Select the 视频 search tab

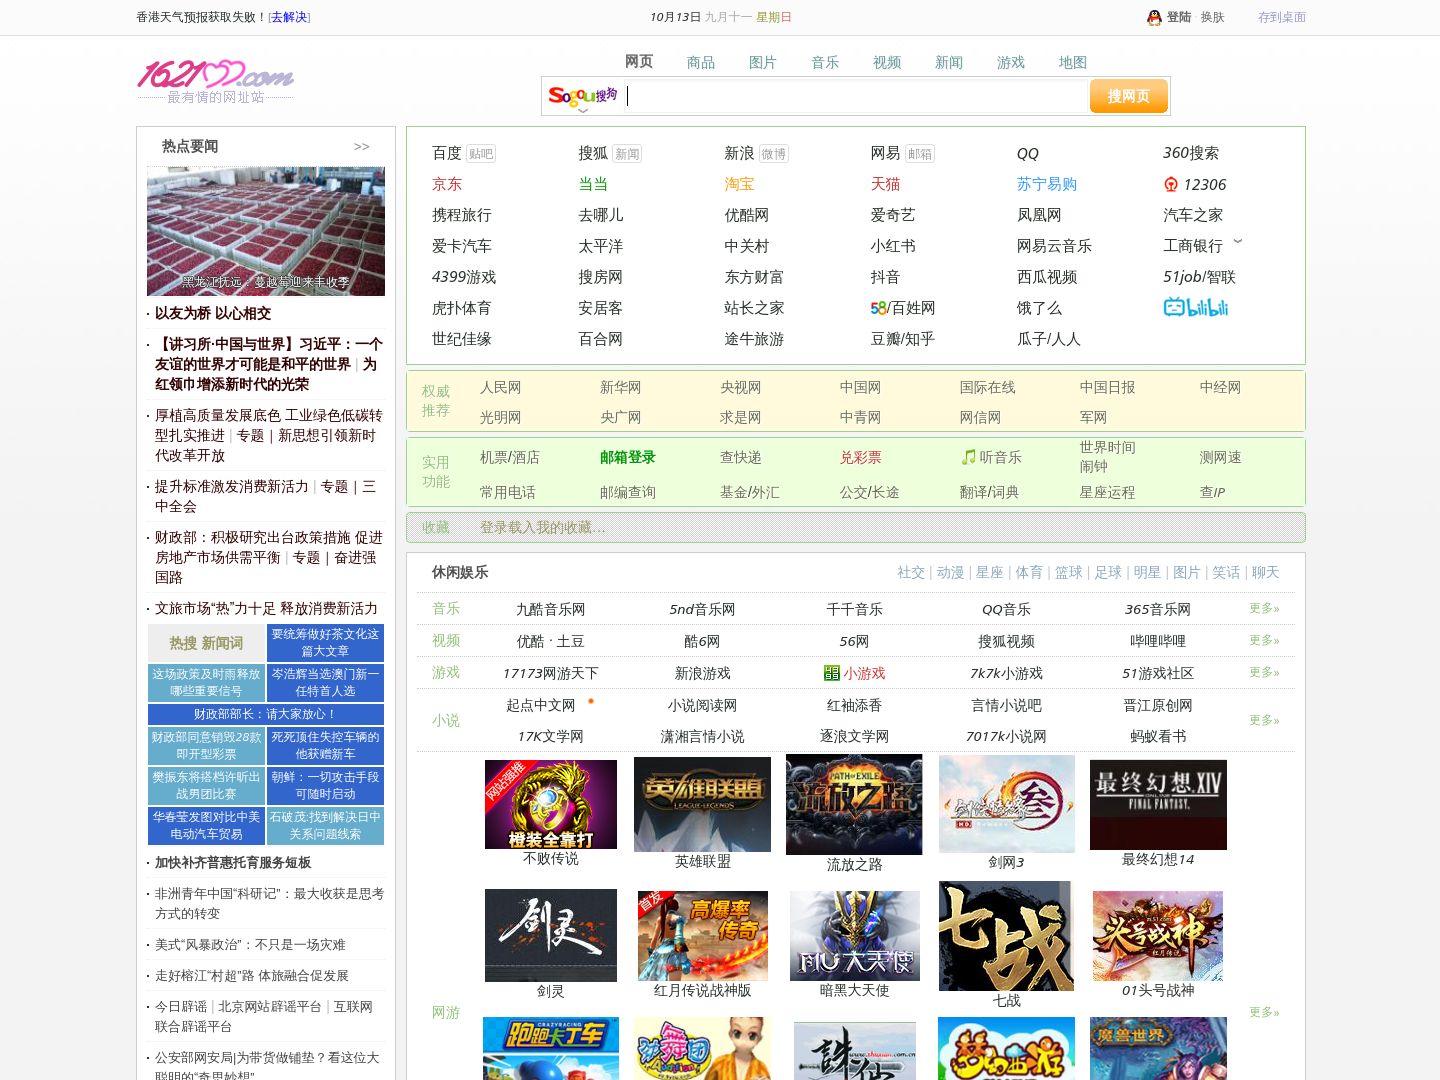click(887, 62)
